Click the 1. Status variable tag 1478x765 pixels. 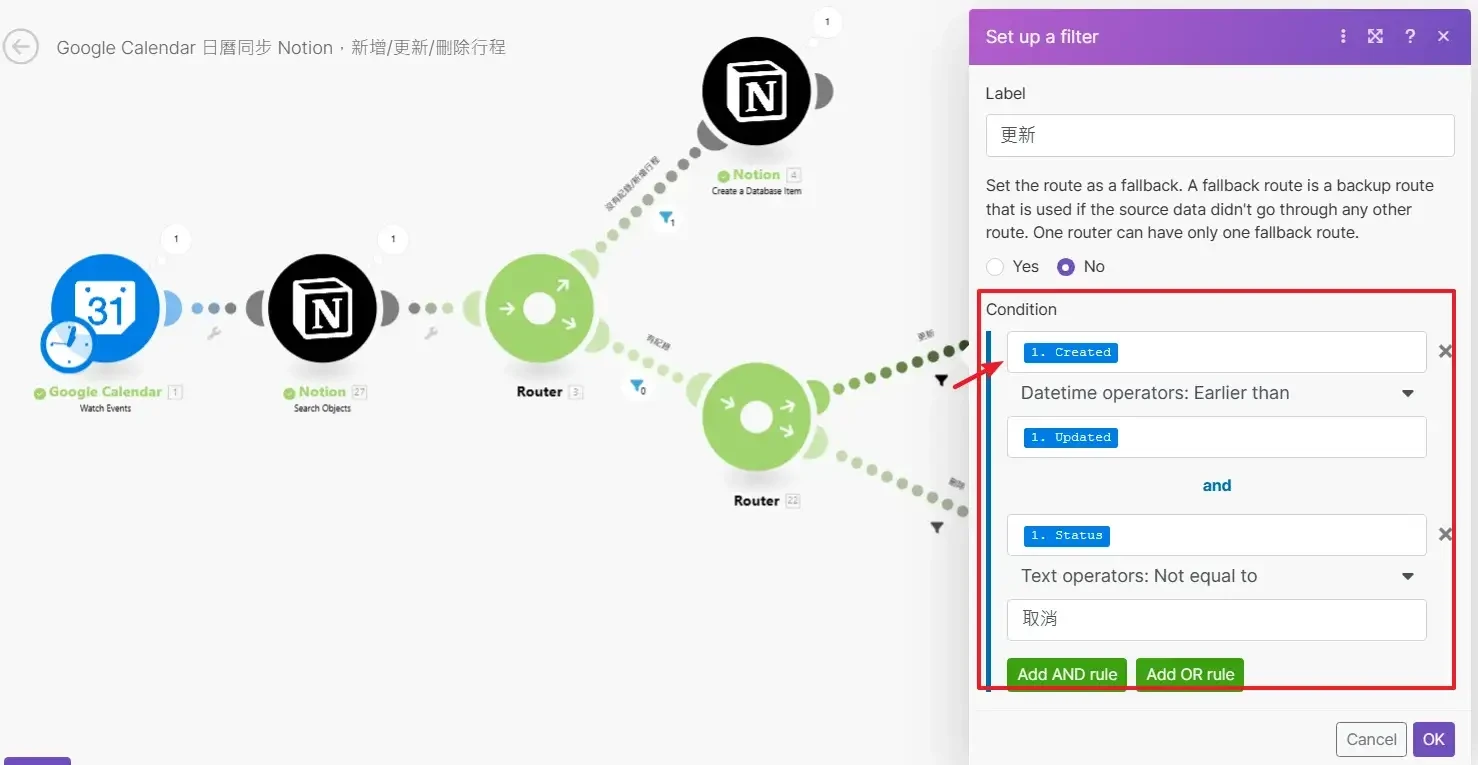click(1067, 535)
